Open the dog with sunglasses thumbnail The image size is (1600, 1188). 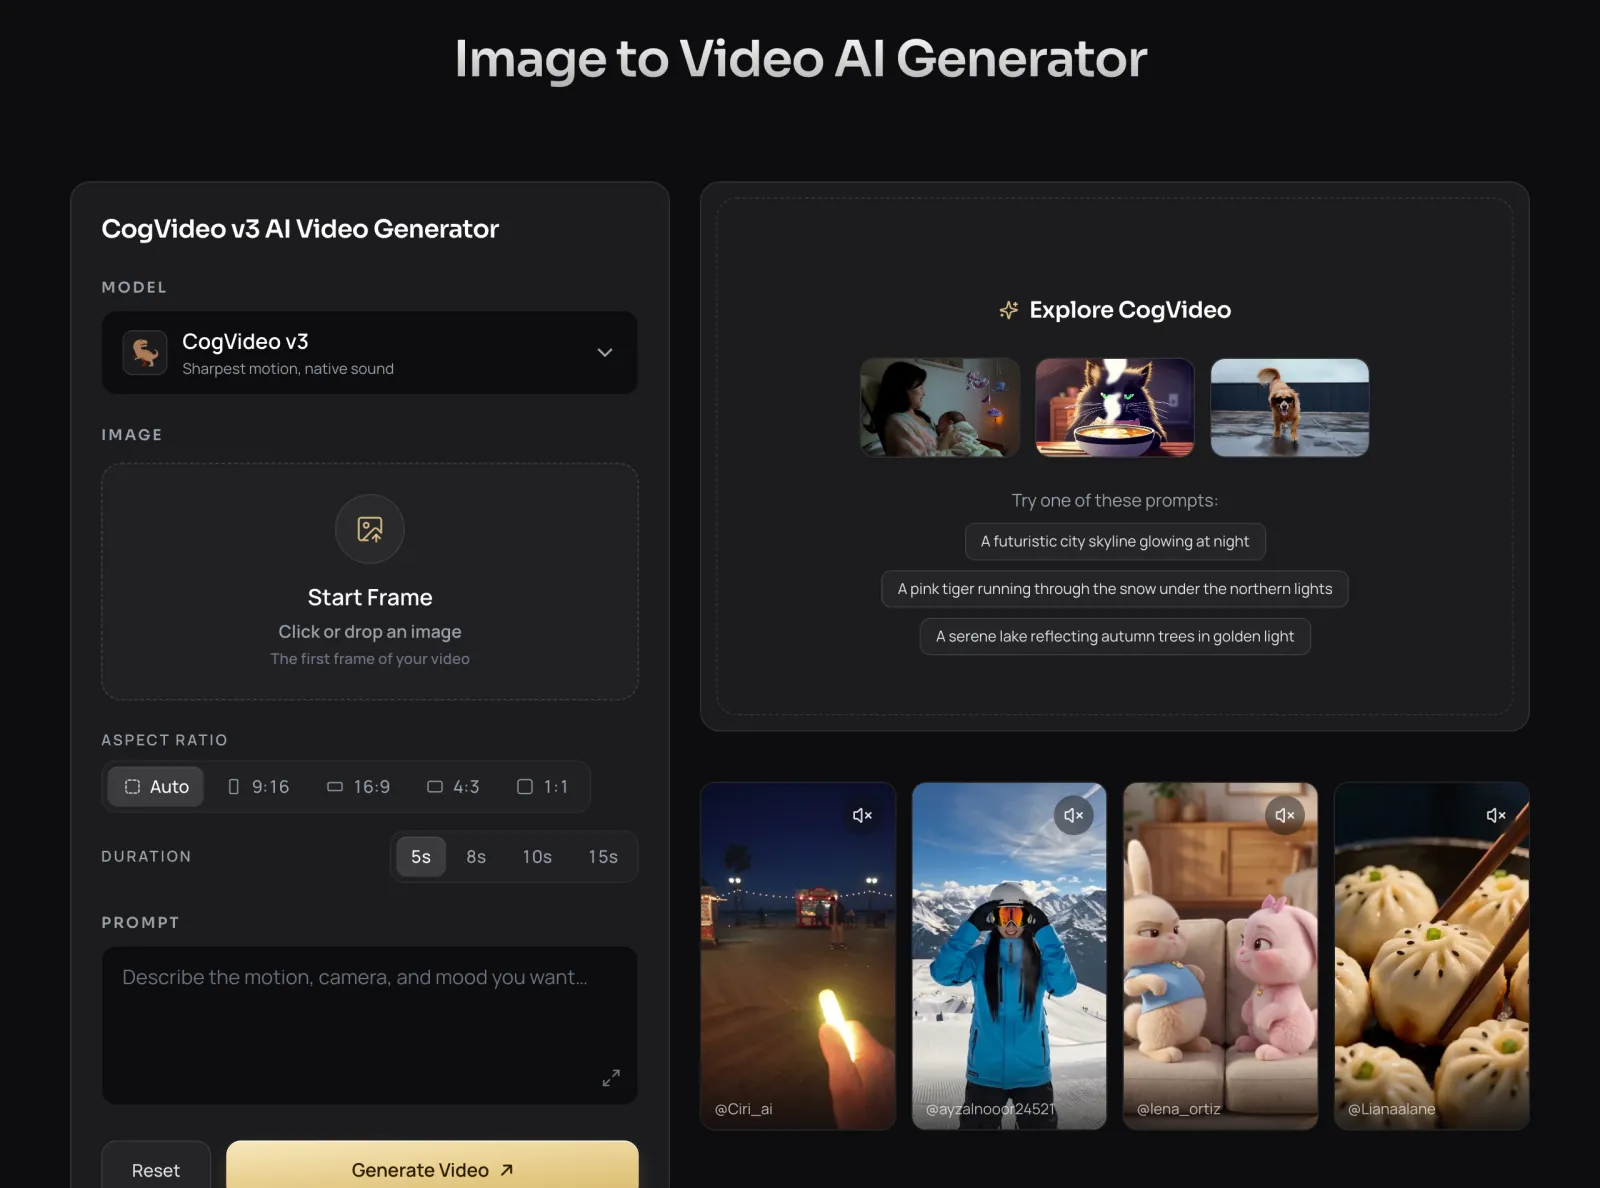(x=1290, y=408)
